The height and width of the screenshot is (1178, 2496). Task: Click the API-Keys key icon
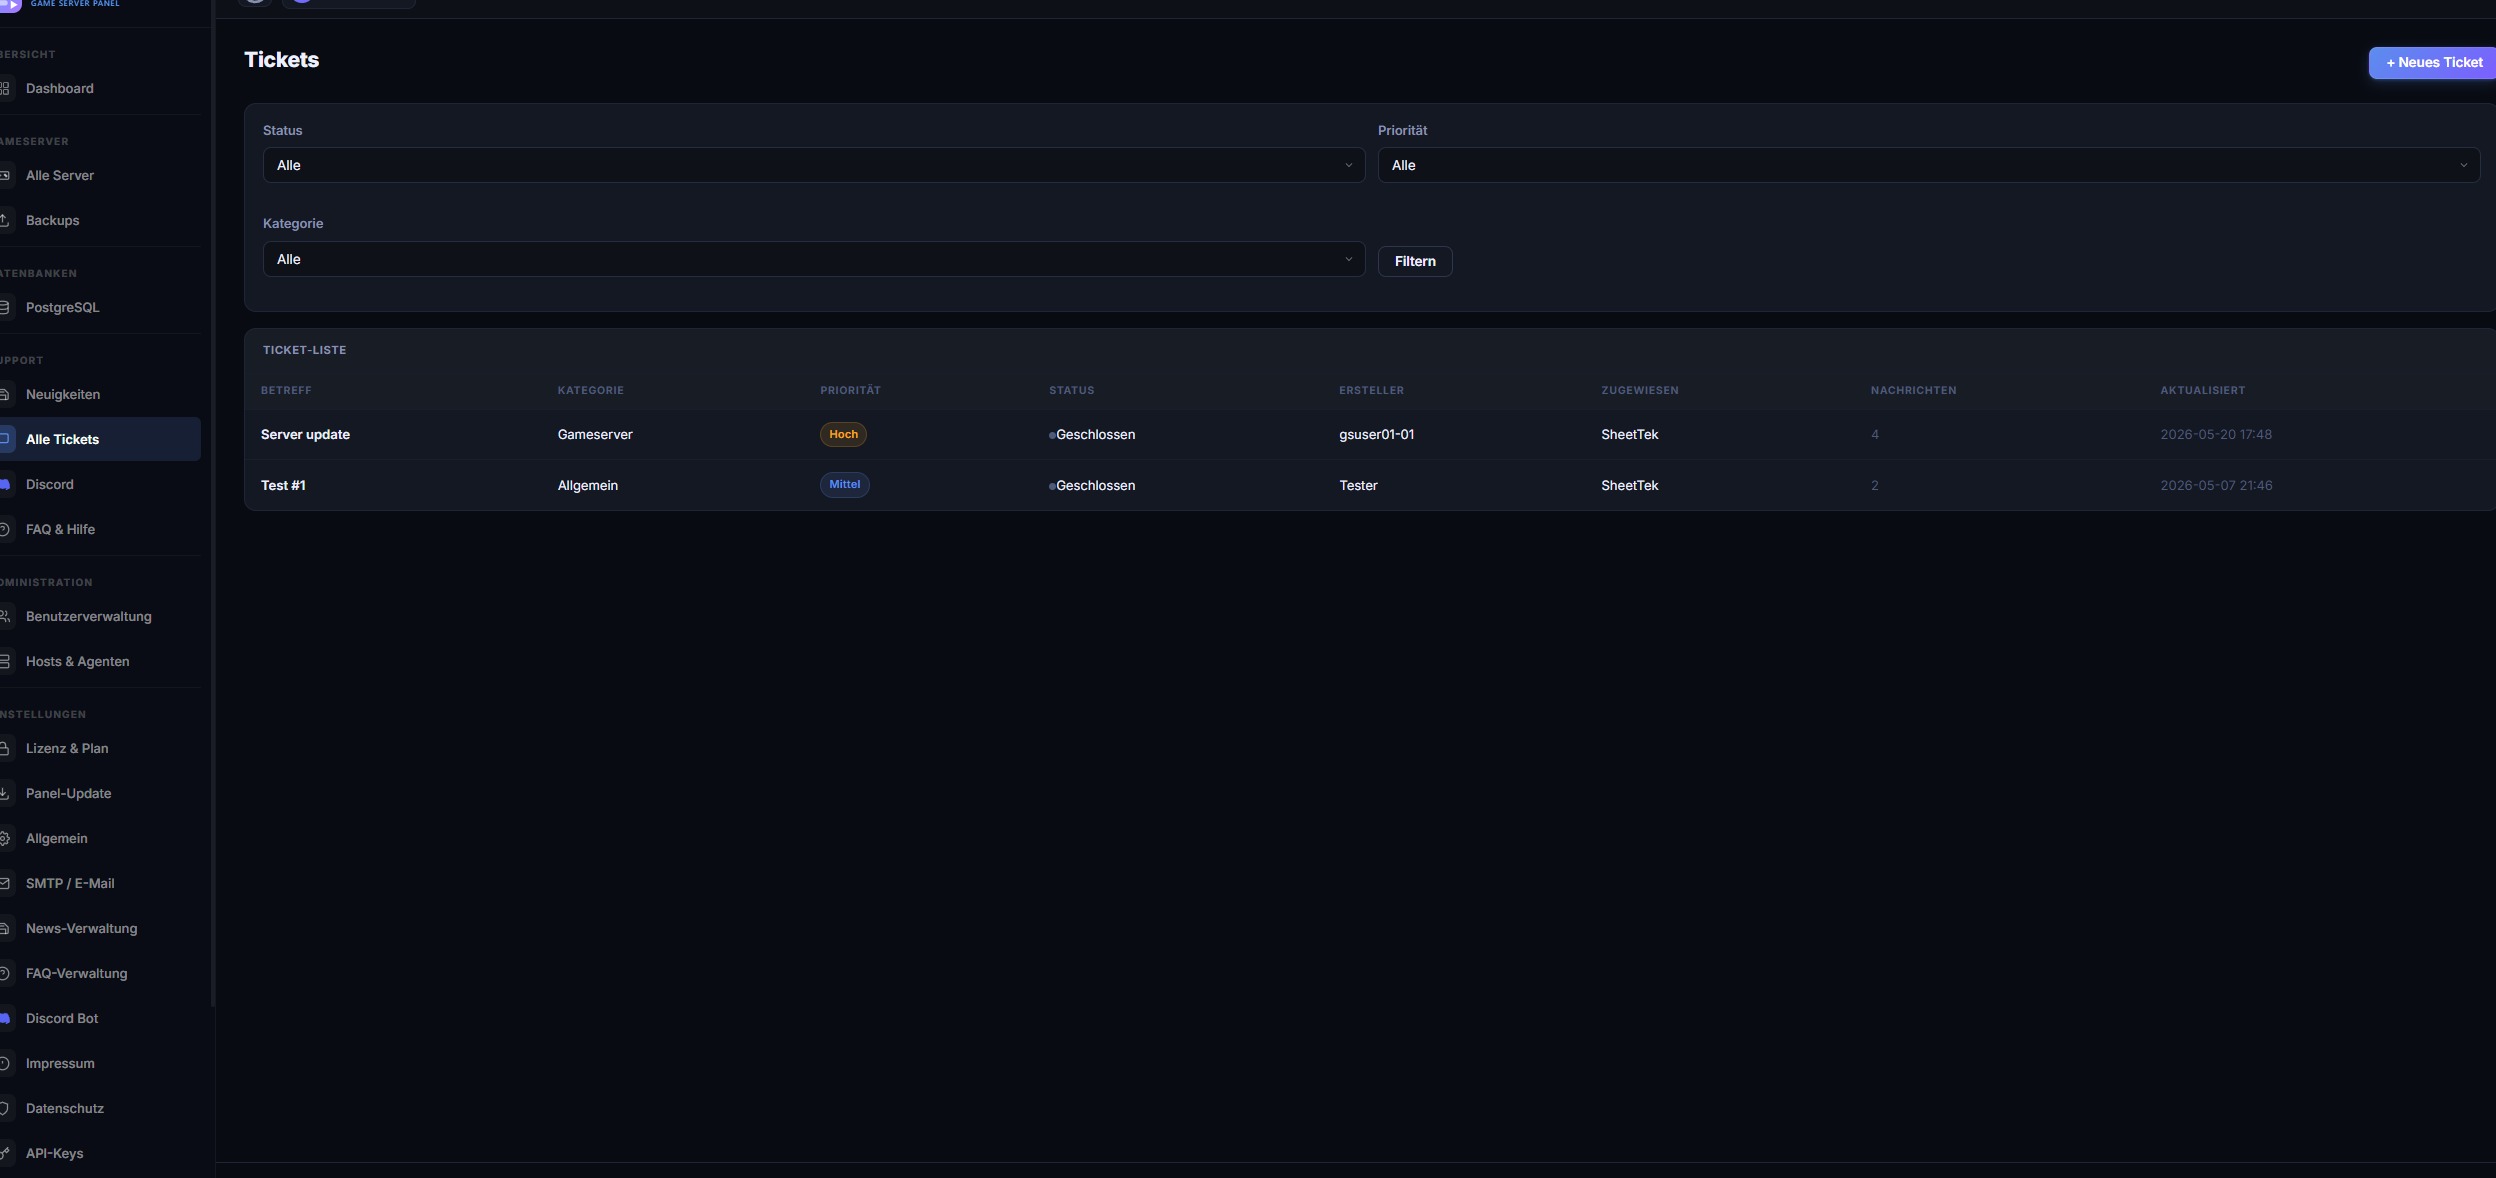5,1154
